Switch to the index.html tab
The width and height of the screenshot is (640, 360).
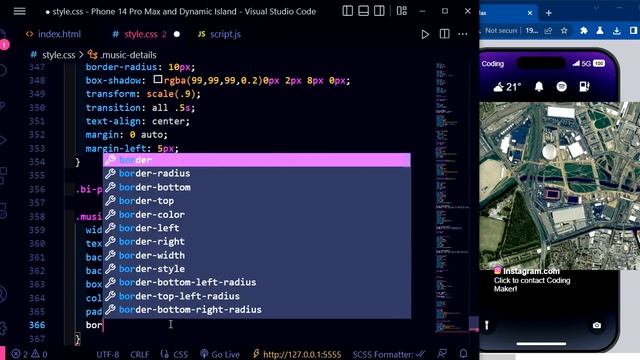pyautogui.click(x=53, y=34)
